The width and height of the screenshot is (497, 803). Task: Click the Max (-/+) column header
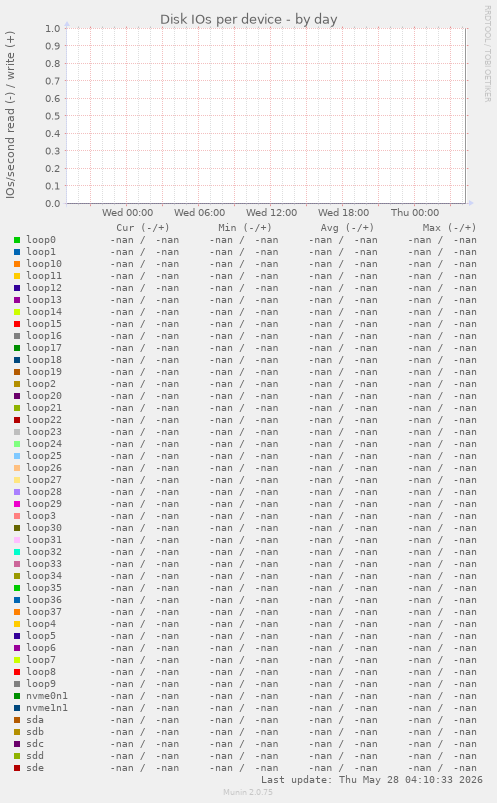(x=449, y=227)
